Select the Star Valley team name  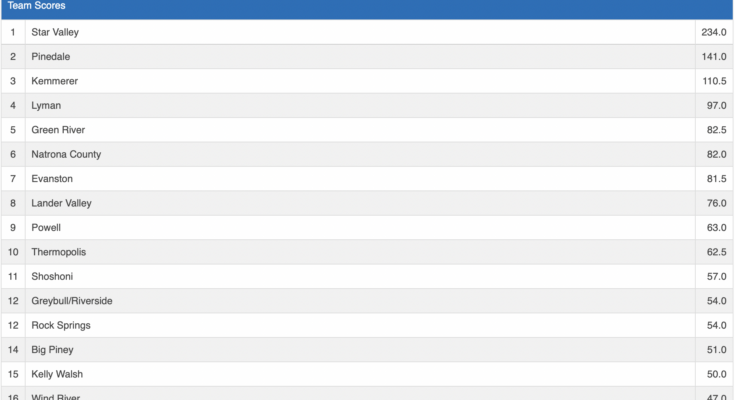point(55,32)
